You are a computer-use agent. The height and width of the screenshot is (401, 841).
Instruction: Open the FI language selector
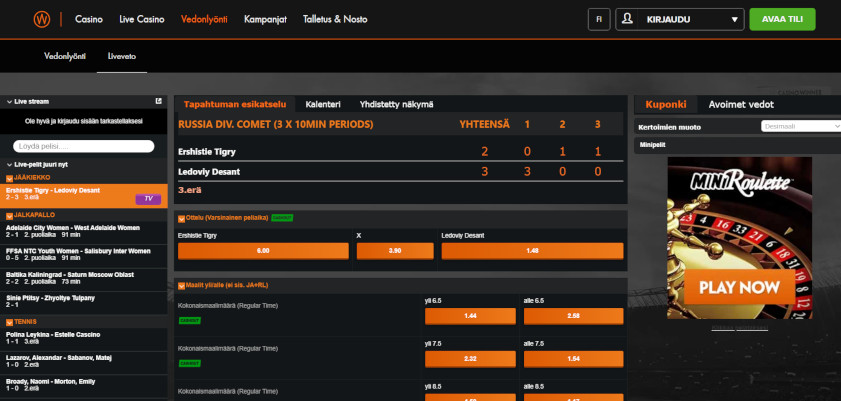click(599, 19)
